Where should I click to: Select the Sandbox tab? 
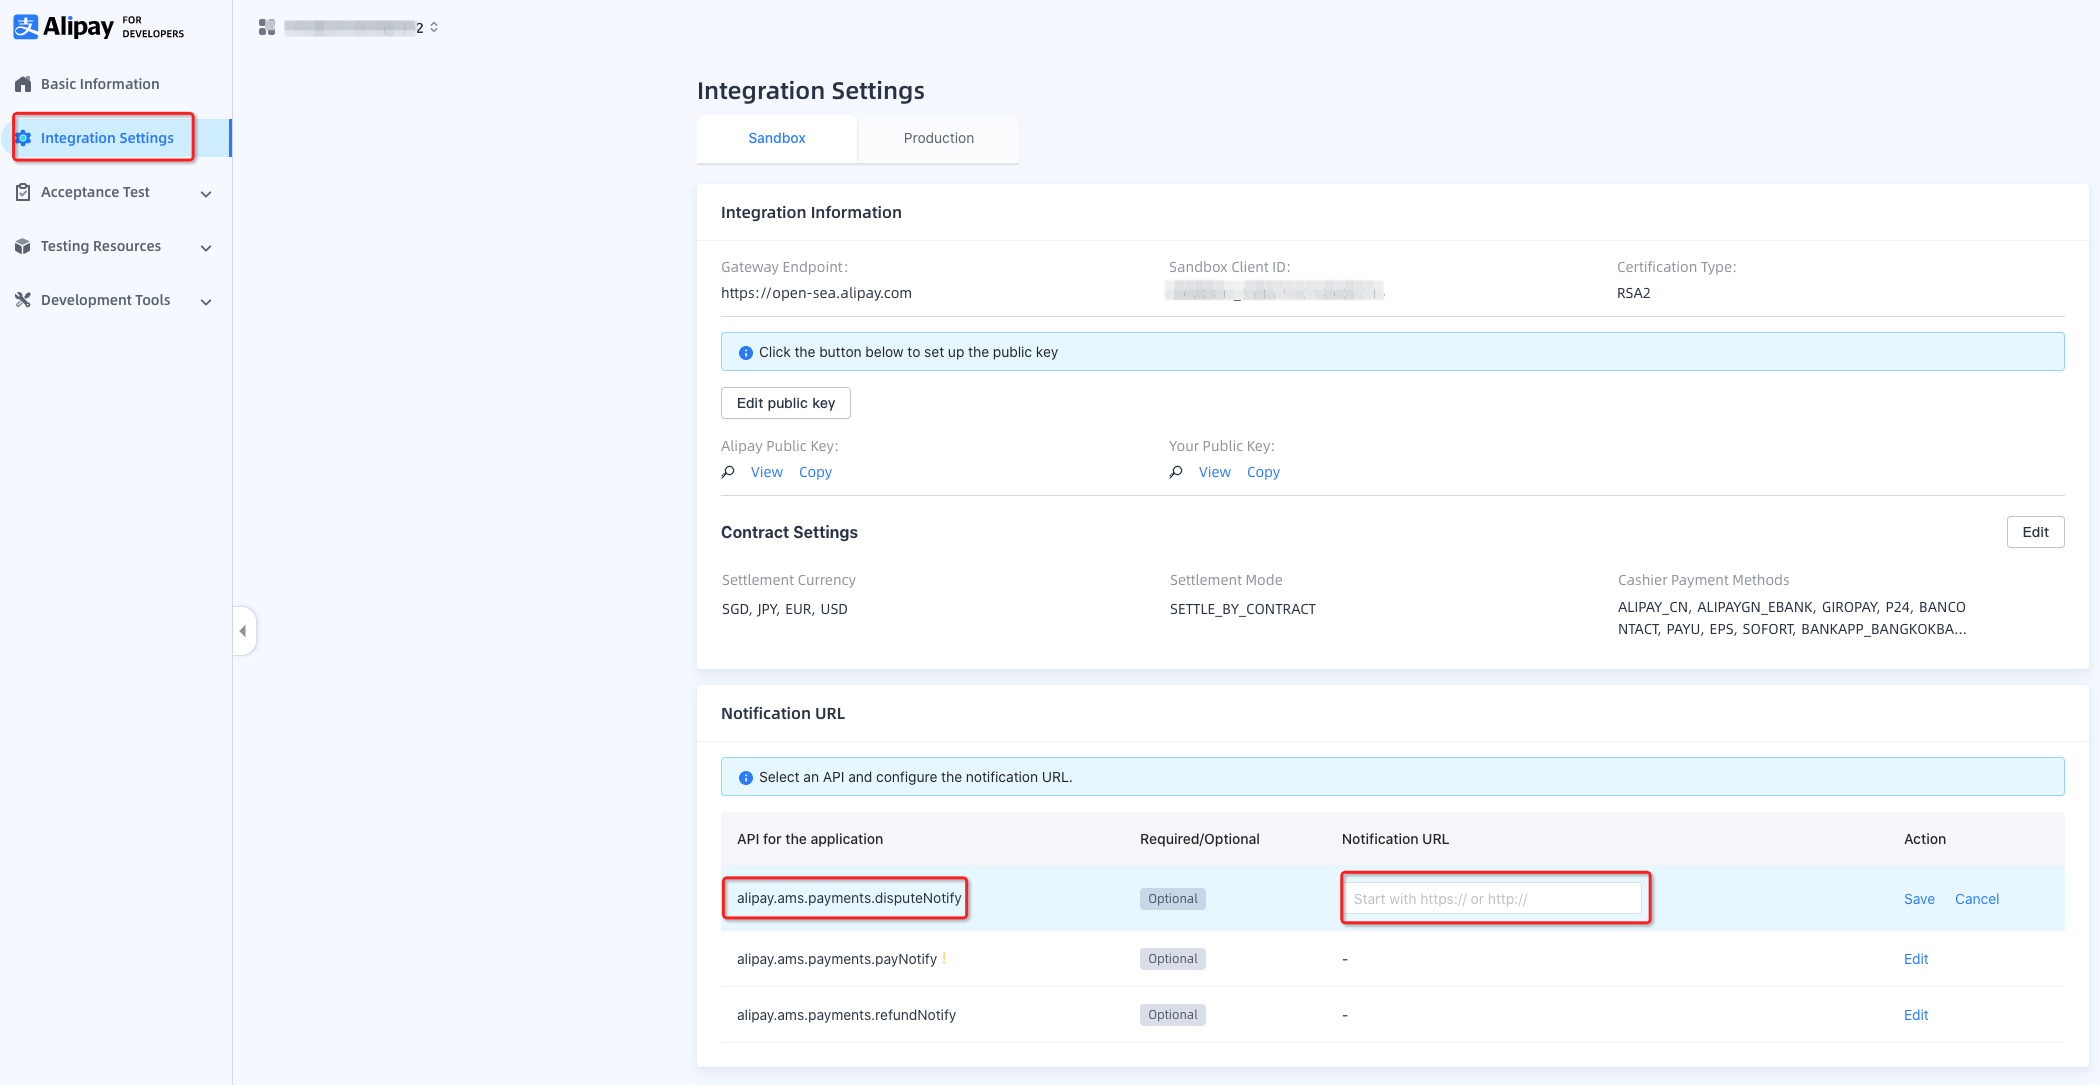pos(776,138)
